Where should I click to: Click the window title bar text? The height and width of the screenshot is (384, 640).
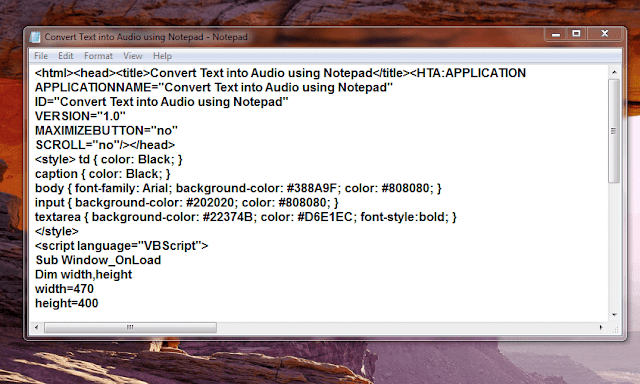[146, 37]
